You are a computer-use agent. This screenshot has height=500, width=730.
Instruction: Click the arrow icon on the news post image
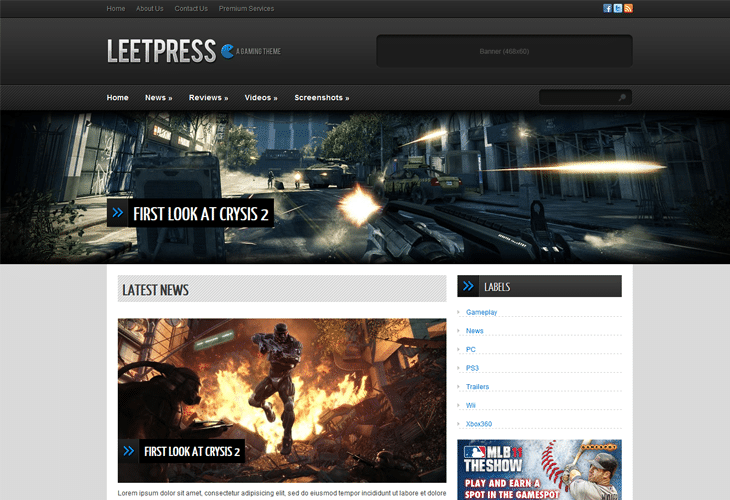[128, 451]
